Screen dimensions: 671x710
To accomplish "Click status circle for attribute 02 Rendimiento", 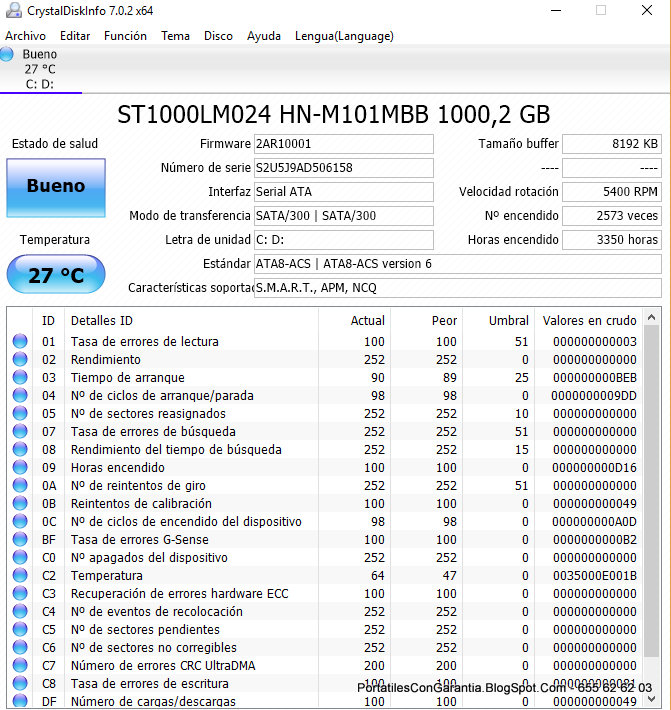I will click(x=20, y=359).
